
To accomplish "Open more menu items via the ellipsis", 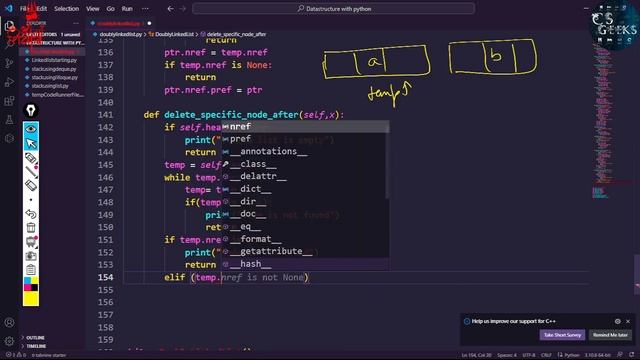I will click(145, 9).
